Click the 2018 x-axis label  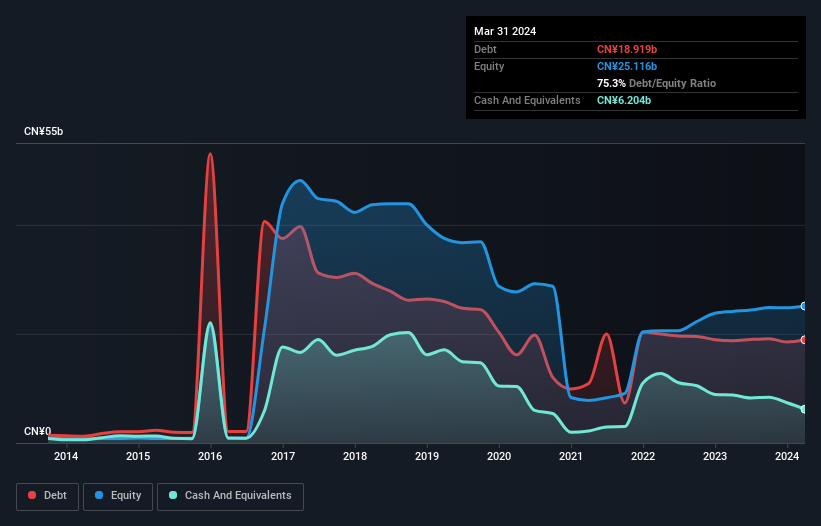pos(355,456)
